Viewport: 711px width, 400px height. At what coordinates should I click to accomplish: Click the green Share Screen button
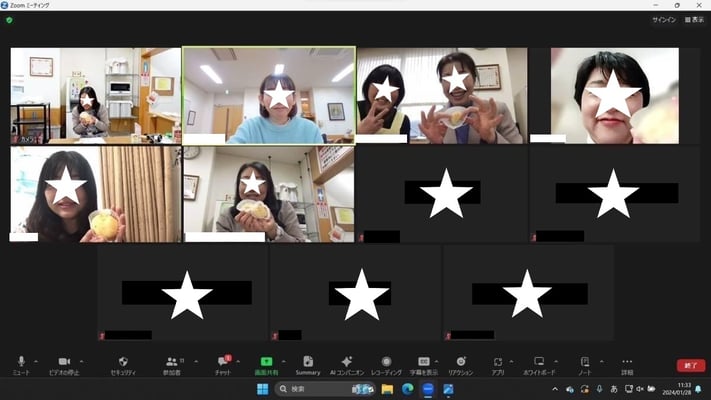[266, 362]
